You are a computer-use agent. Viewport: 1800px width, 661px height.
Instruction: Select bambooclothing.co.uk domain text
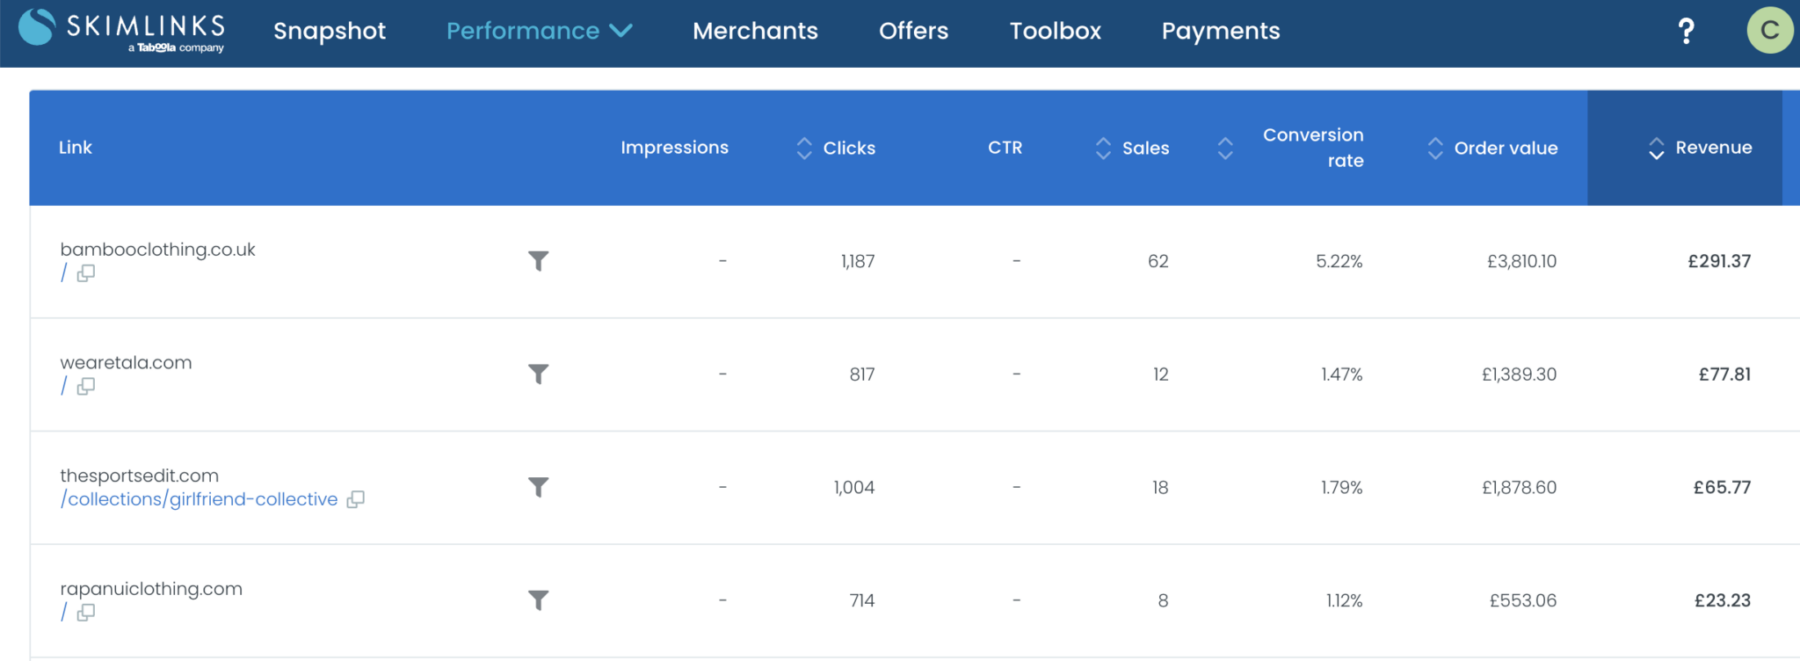tap(158, 249)
